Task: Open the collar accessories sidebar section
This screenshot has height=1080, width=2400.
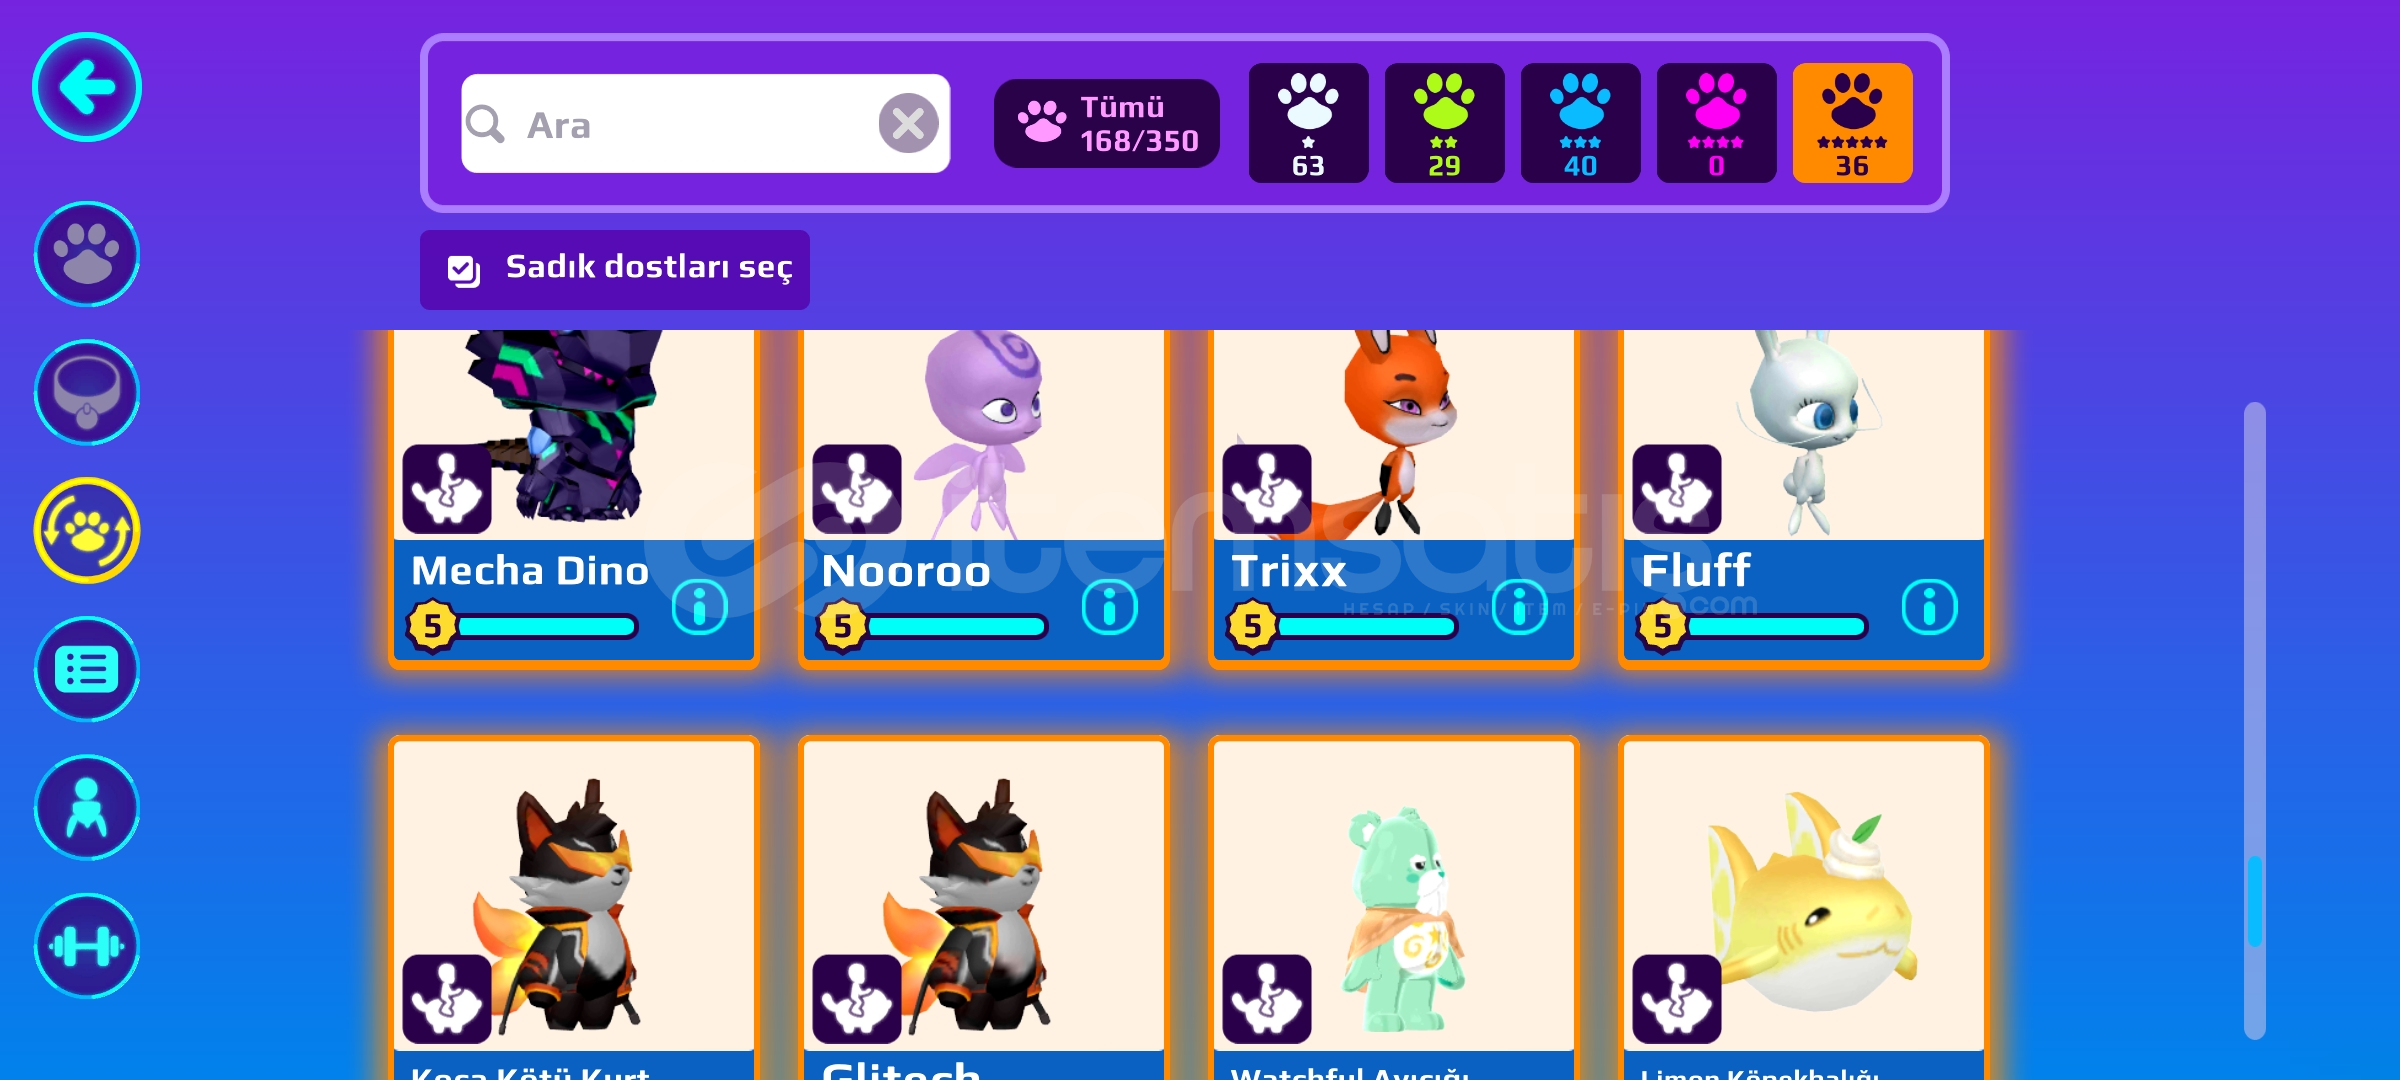Action: pos(87,392)
